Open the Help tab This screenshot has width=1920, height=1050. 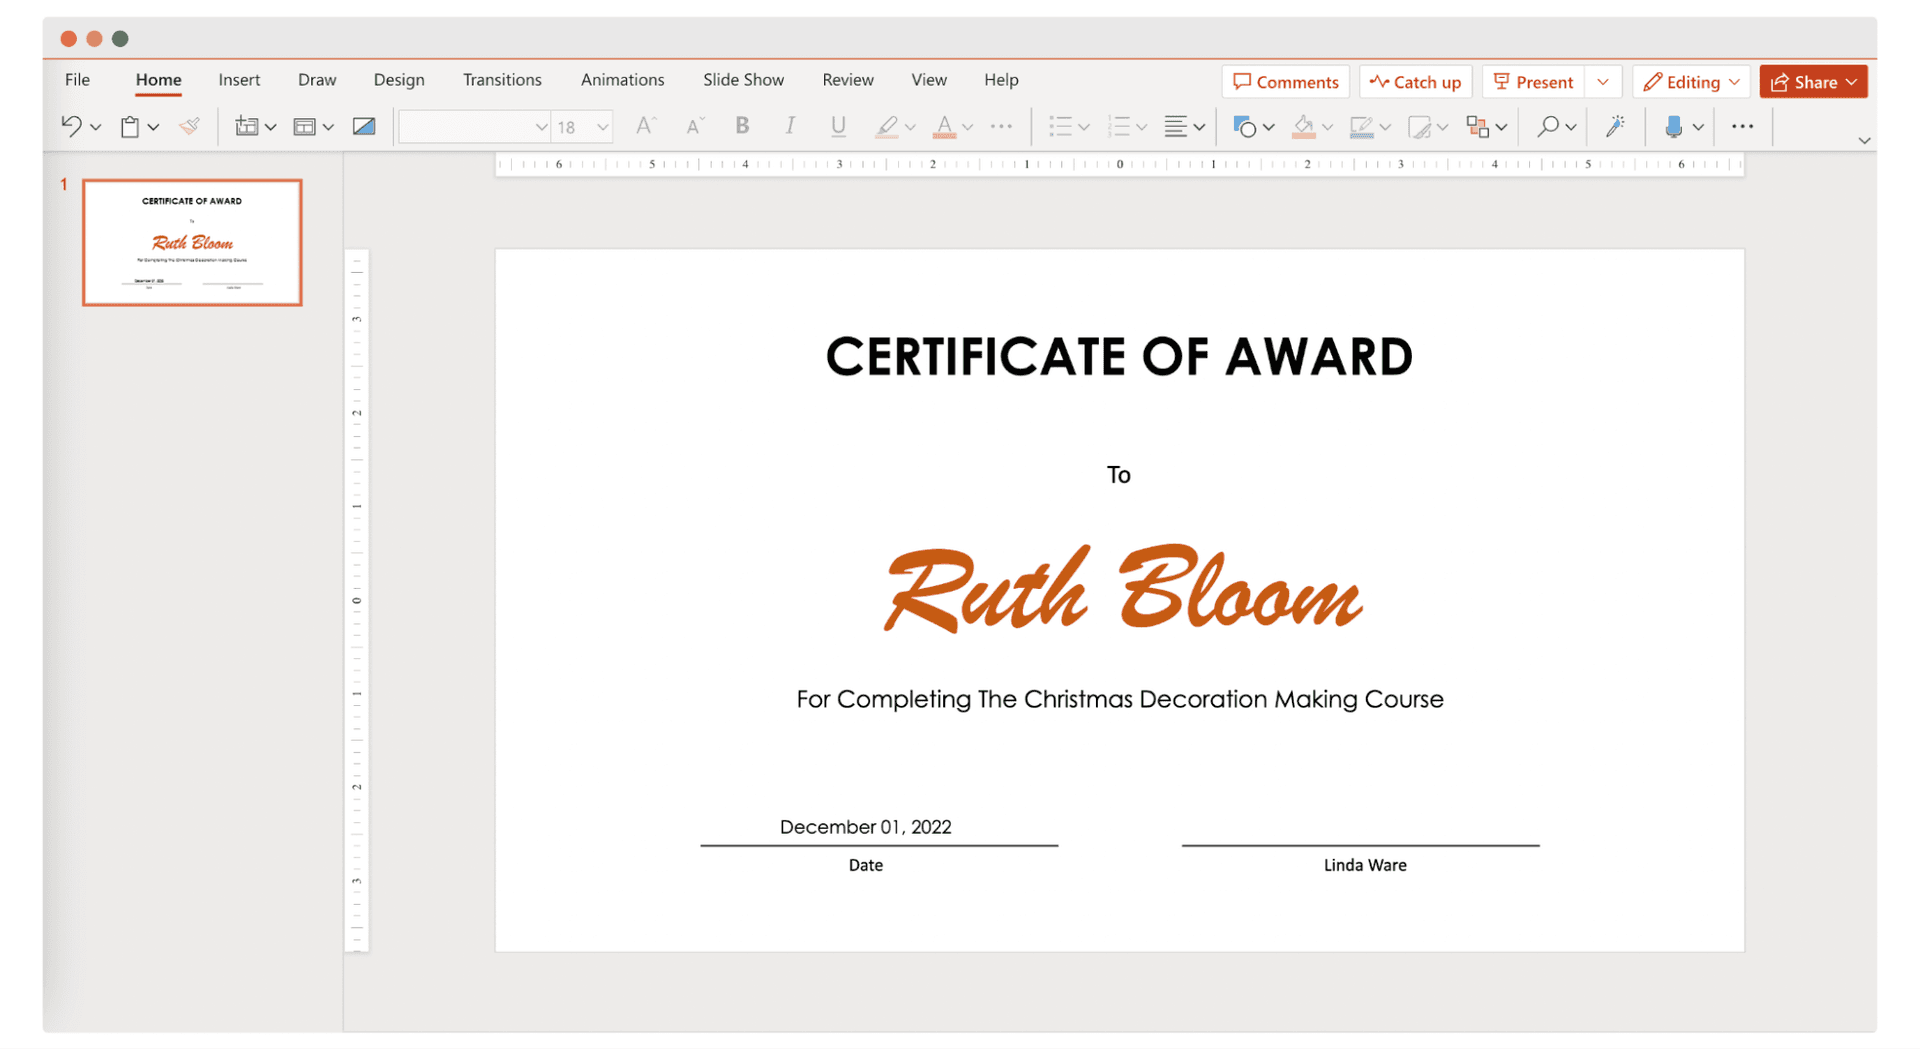point(1001,80)
